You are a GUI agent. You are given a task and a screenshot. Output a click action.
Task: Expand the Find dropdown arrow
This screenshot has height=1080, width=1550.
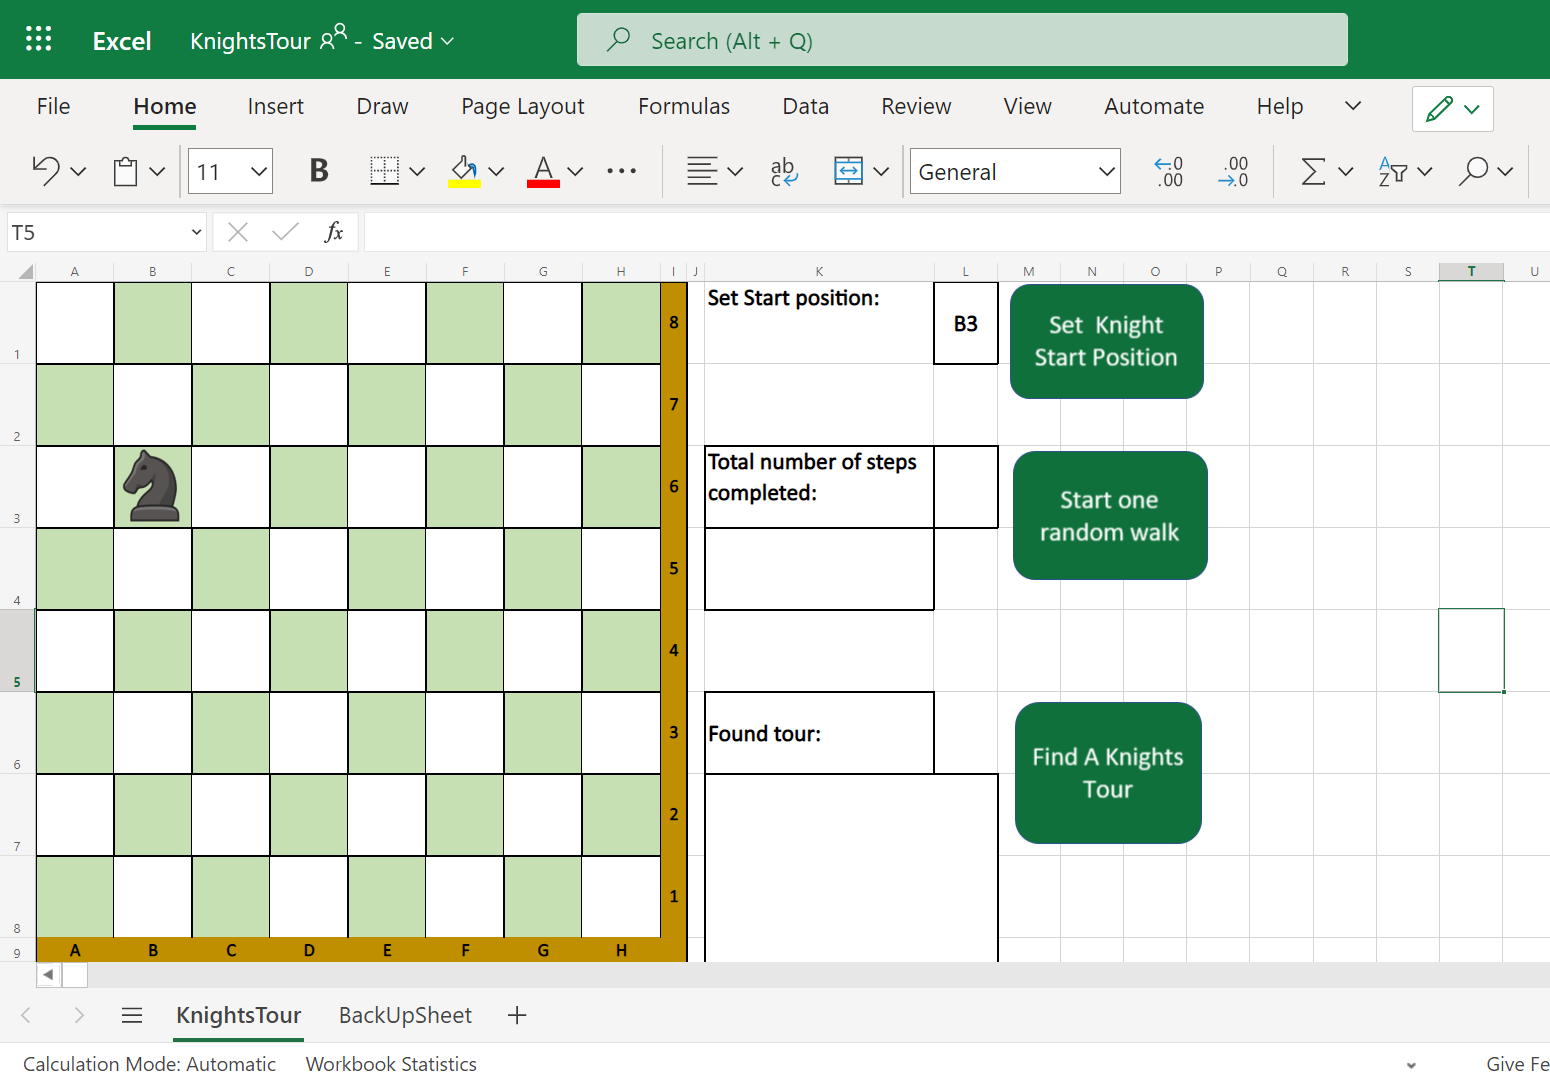(1506, 171)
